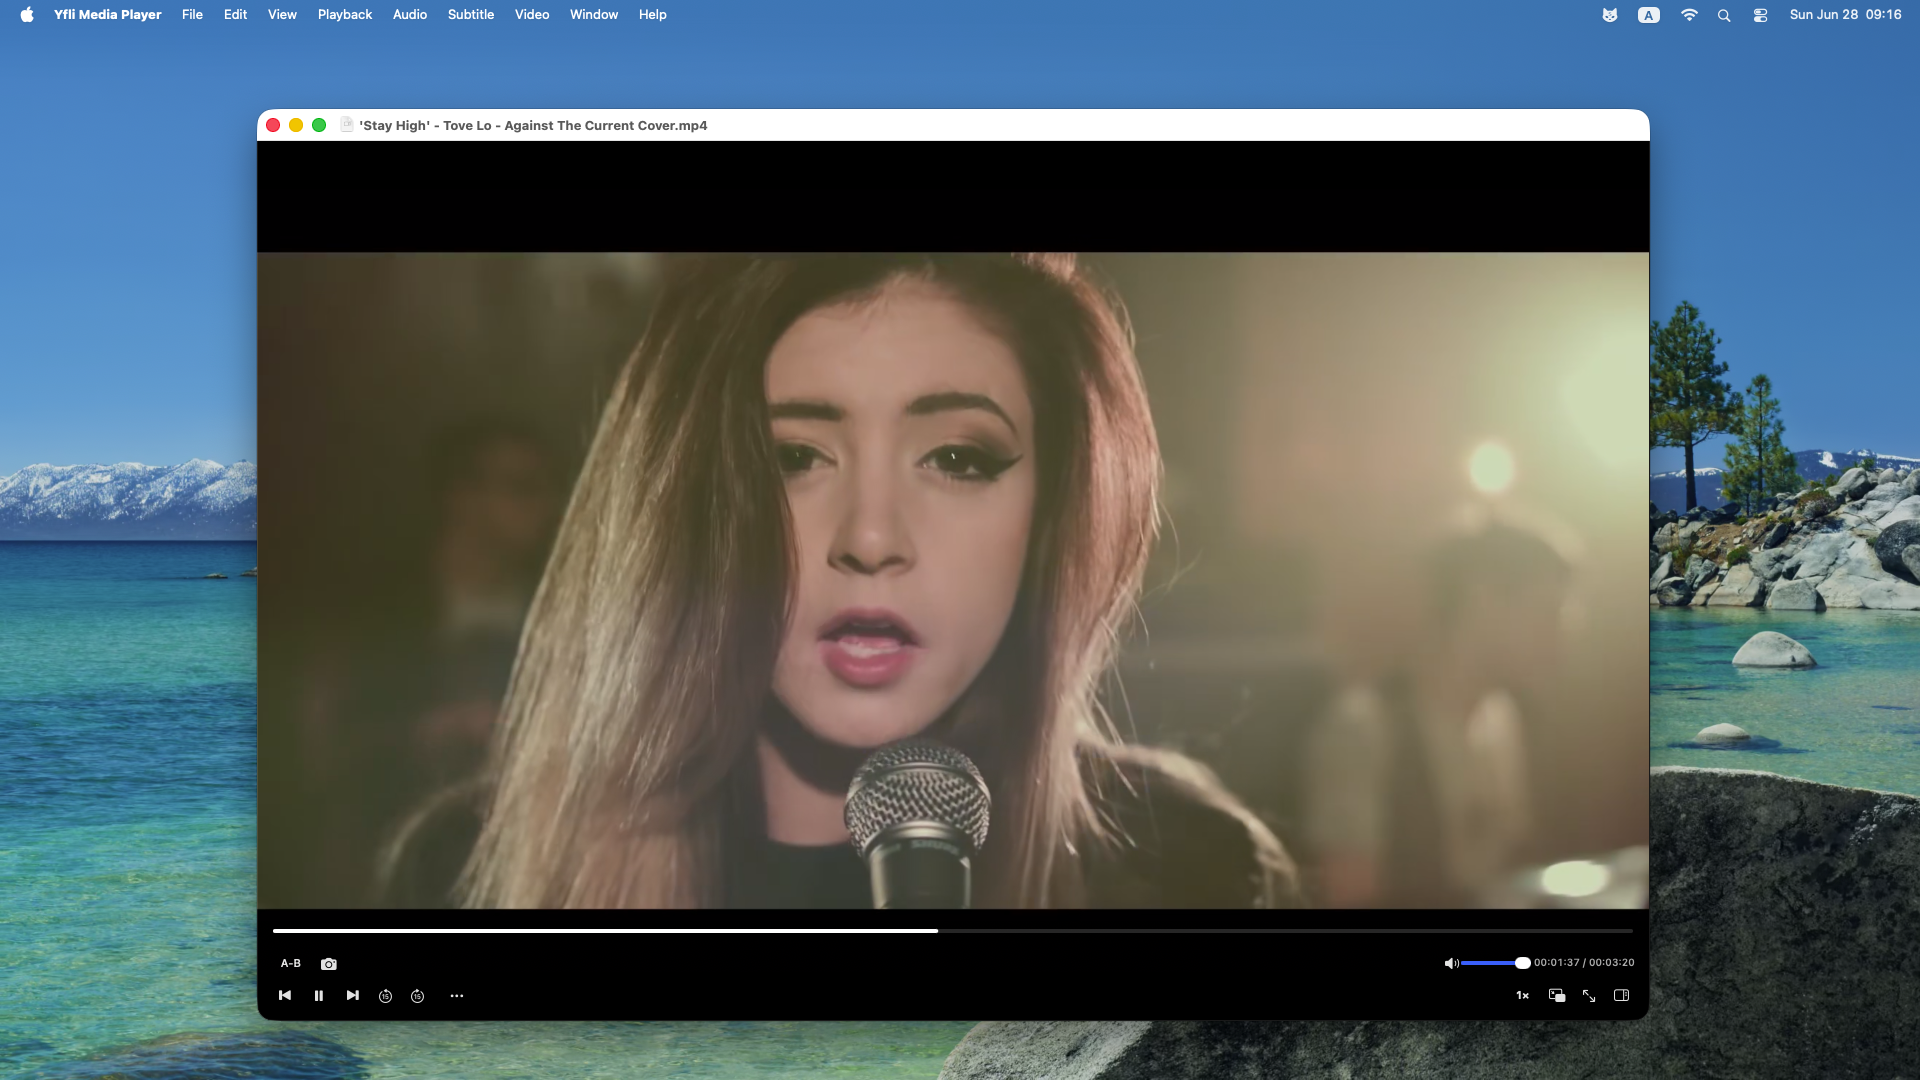Open the Audio menu

tap(410, 14)
